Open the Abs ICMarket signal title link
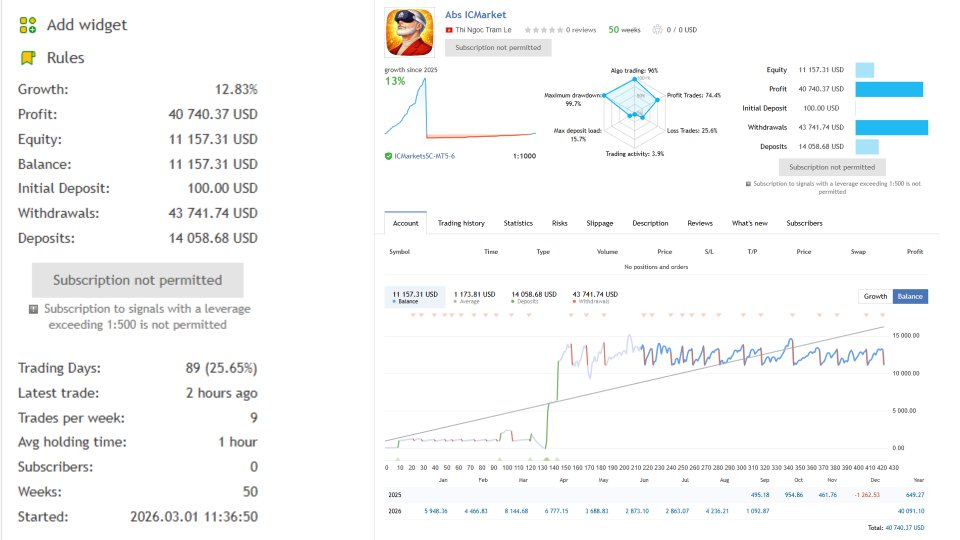 [x=475, y=15]
